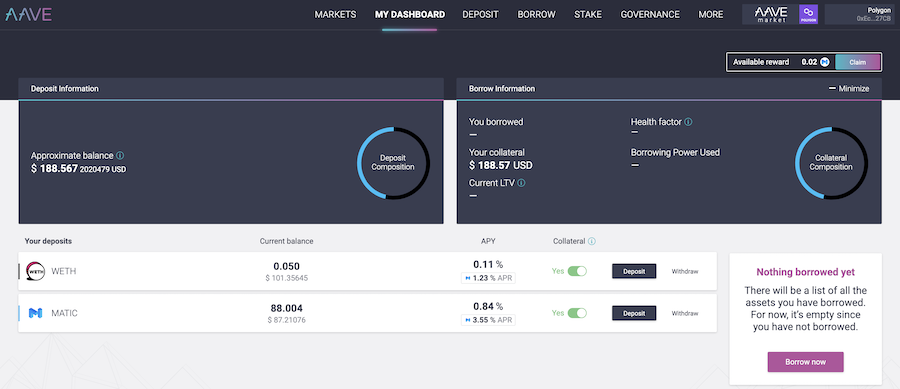Click the Health factor info icon
This screenshot has height=389, width=900.
pos(688,122)
